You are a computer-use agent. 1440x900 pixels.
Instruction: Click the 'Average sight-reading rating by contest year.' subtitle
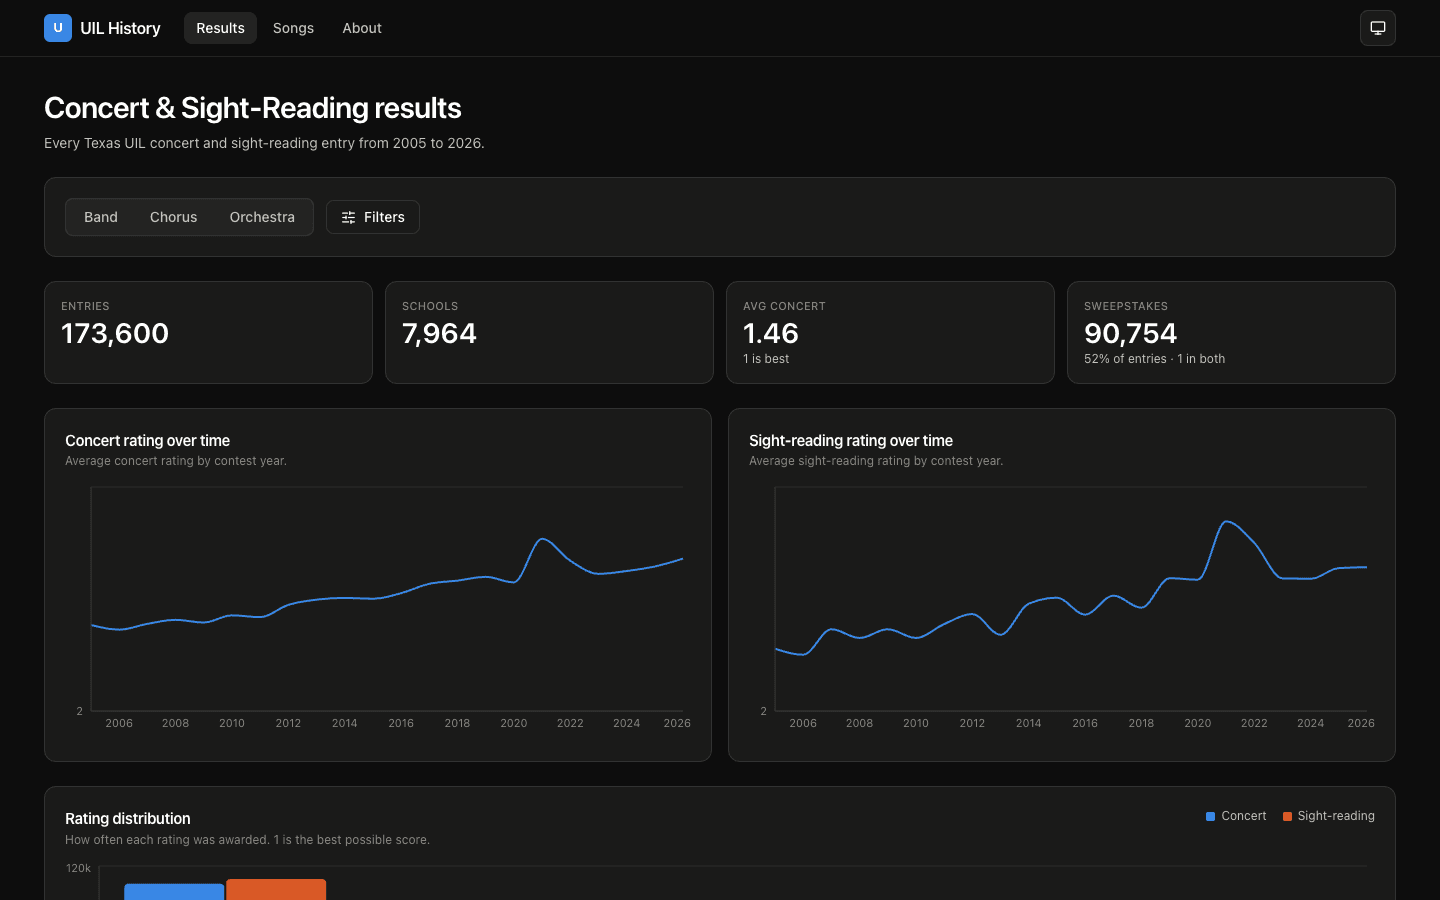click(x=876, y=461)
